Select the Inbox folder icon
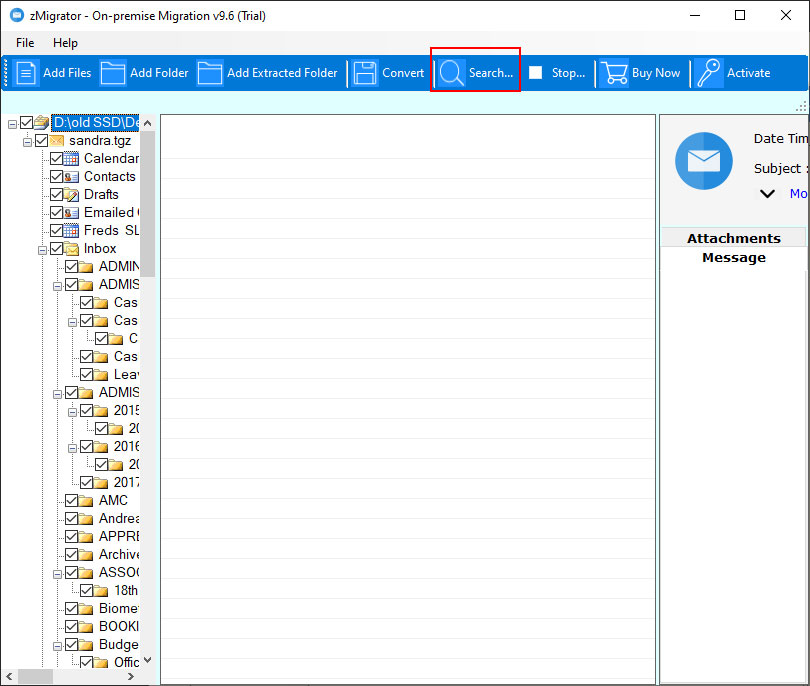The image size is (810, 686). (x=71, y=248)
